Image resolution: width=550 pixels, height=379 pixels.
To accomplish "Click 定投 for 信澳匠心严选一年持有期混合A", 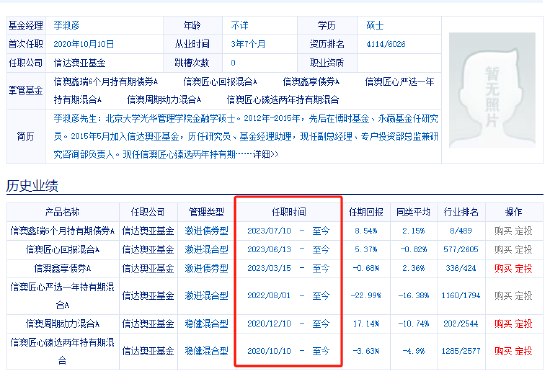I will pos(523,296).
